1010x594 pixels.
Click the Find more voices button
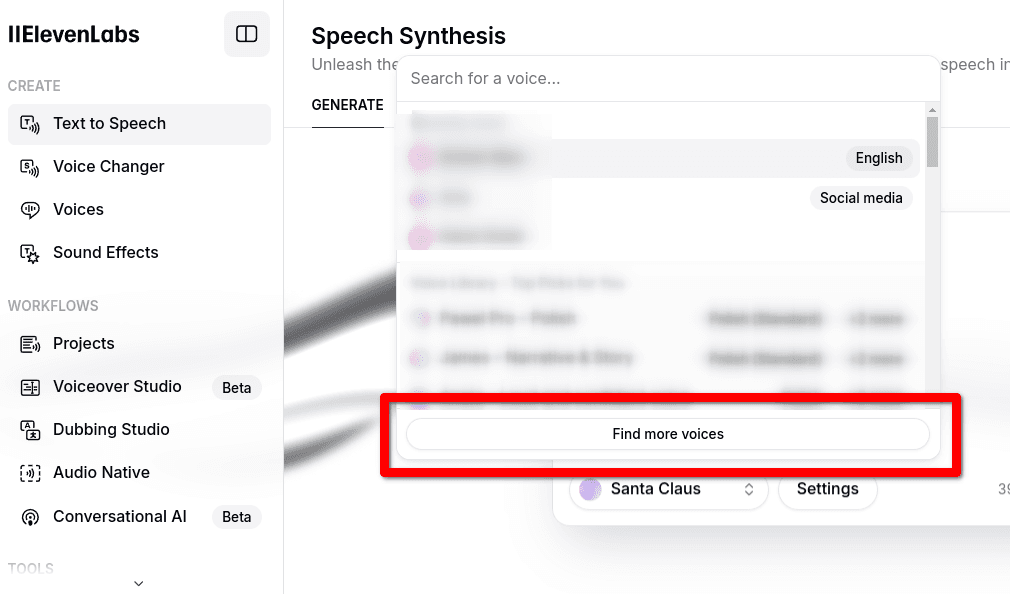668,434
